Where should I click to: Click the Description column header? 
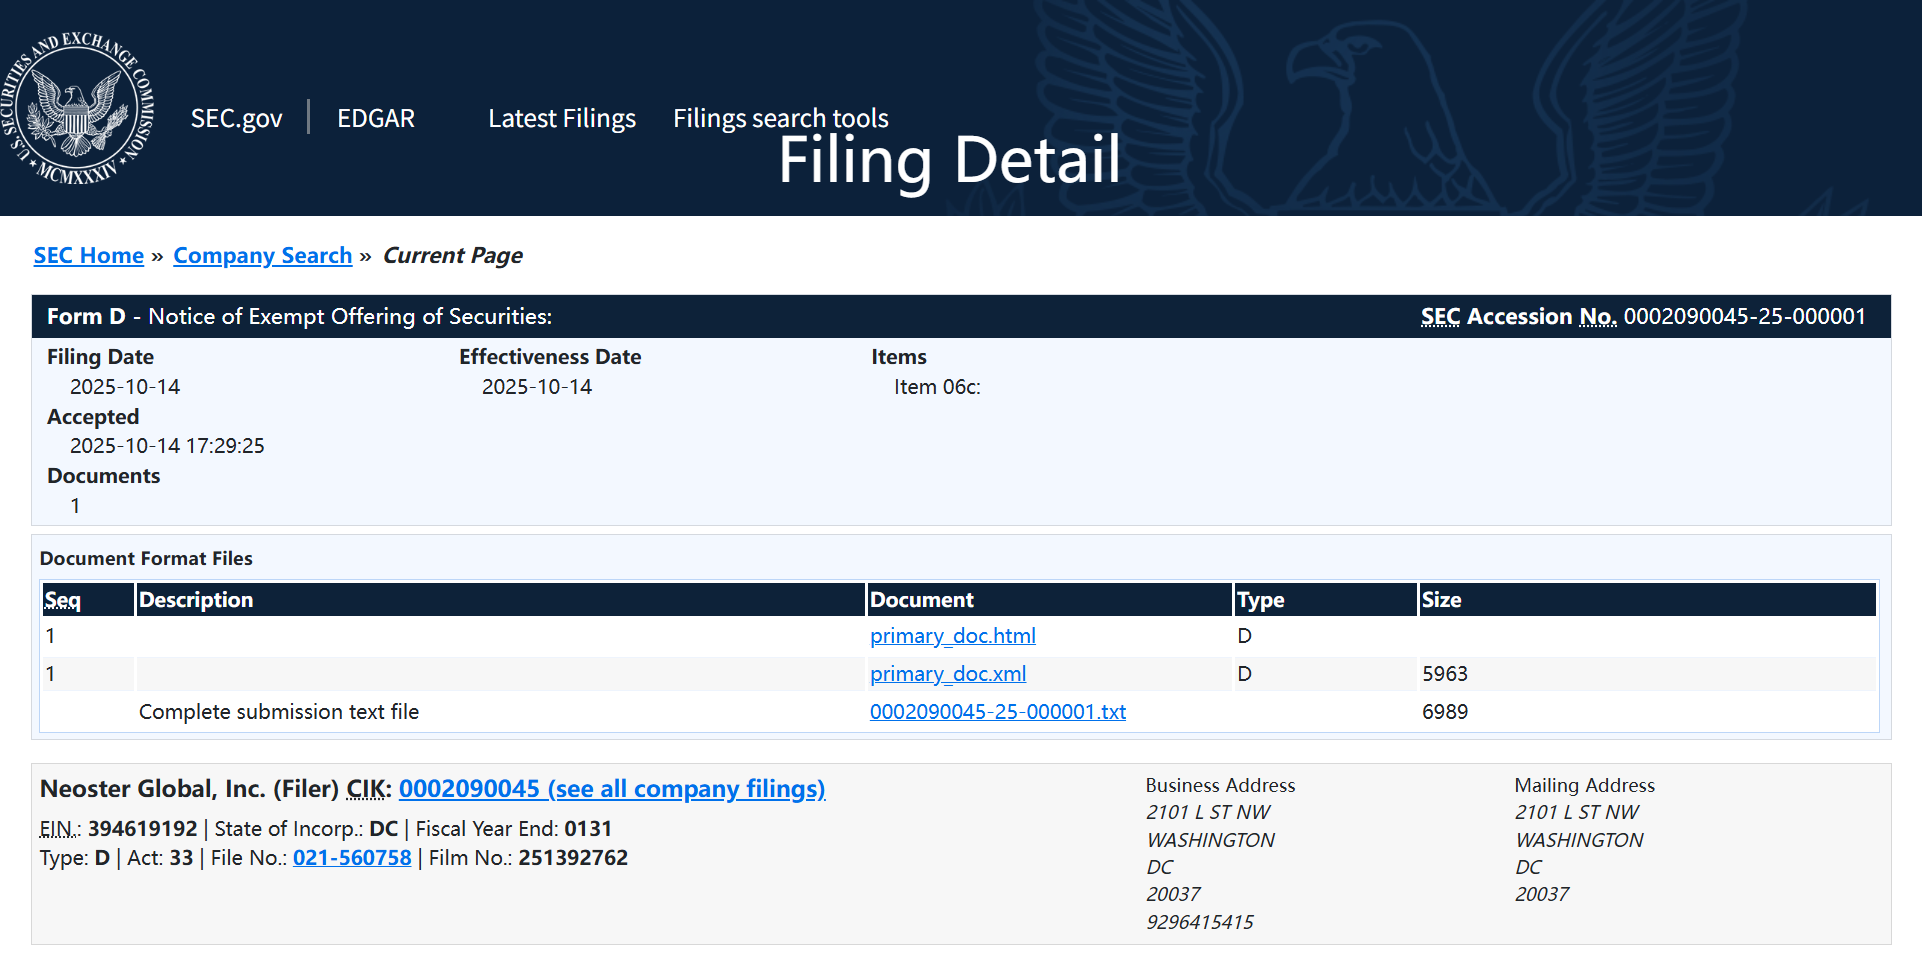click(x=196, y=600)
